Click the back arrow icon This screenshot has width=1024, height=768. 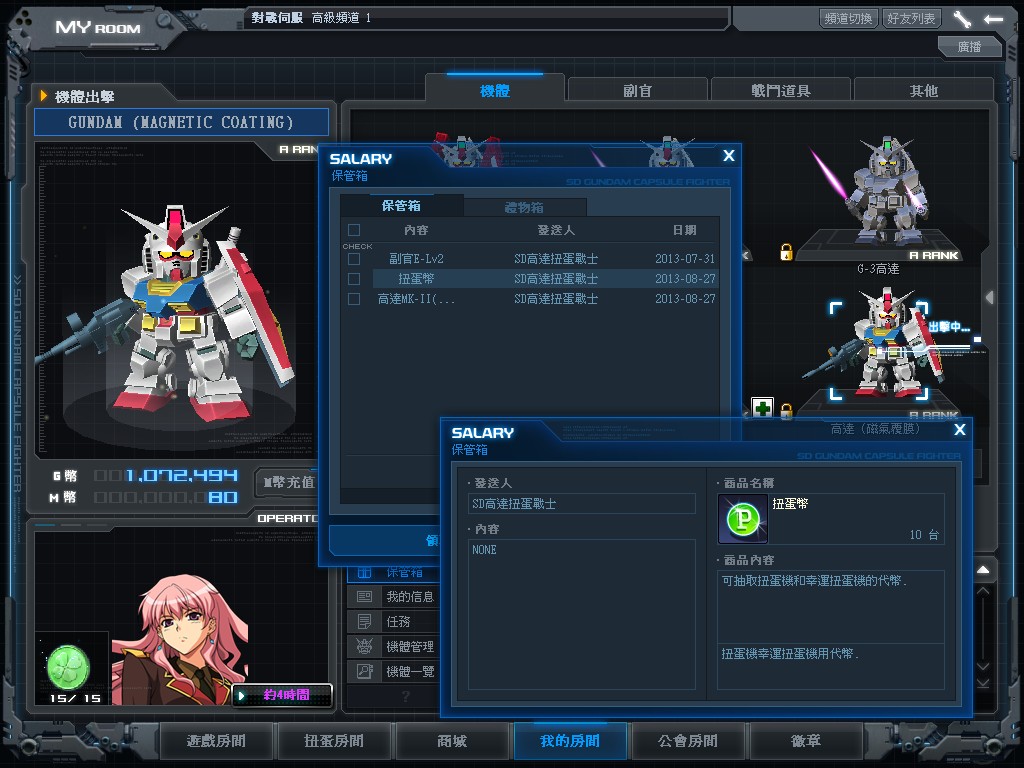(993, 19)
